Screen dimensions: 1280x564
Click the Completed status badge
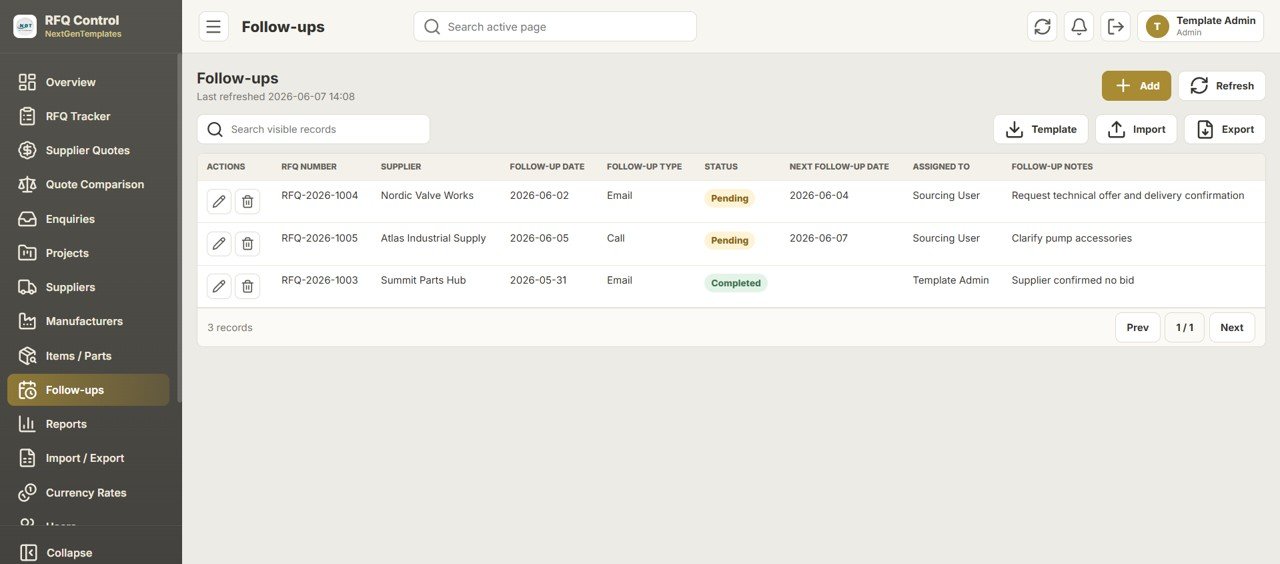tap(736, 283)
